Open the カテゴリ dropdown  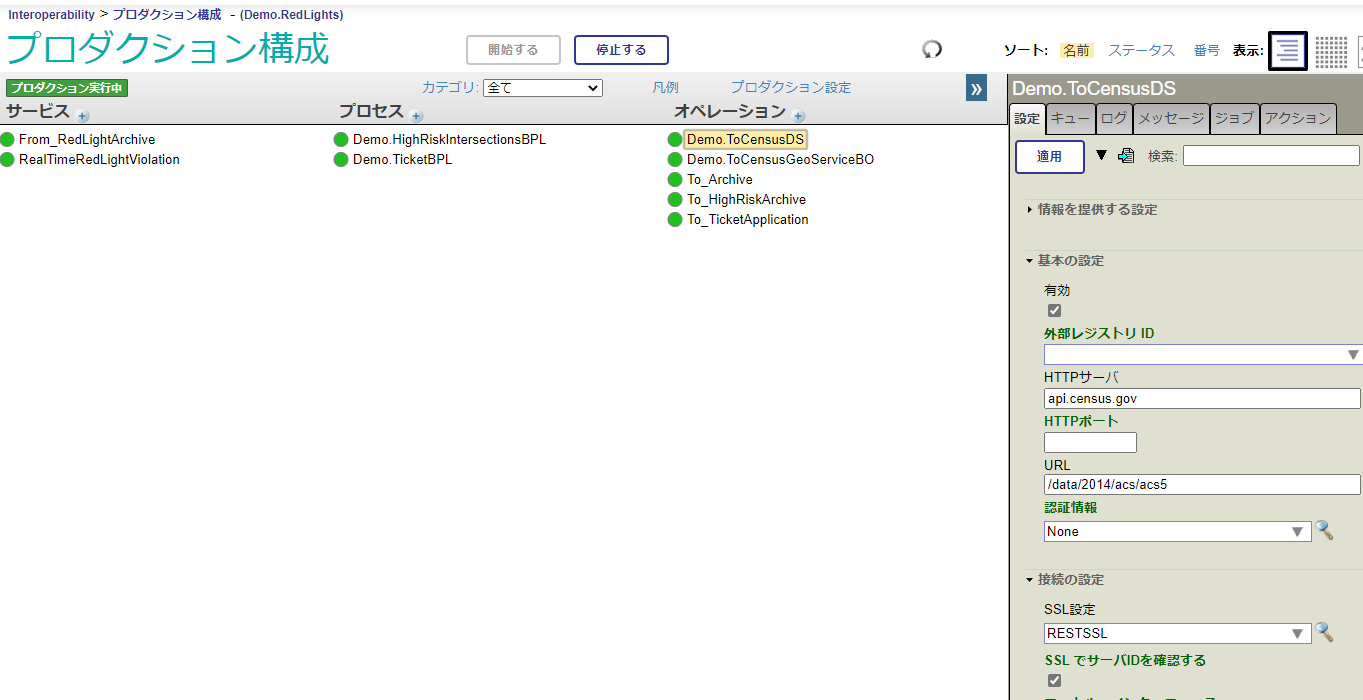542,88
